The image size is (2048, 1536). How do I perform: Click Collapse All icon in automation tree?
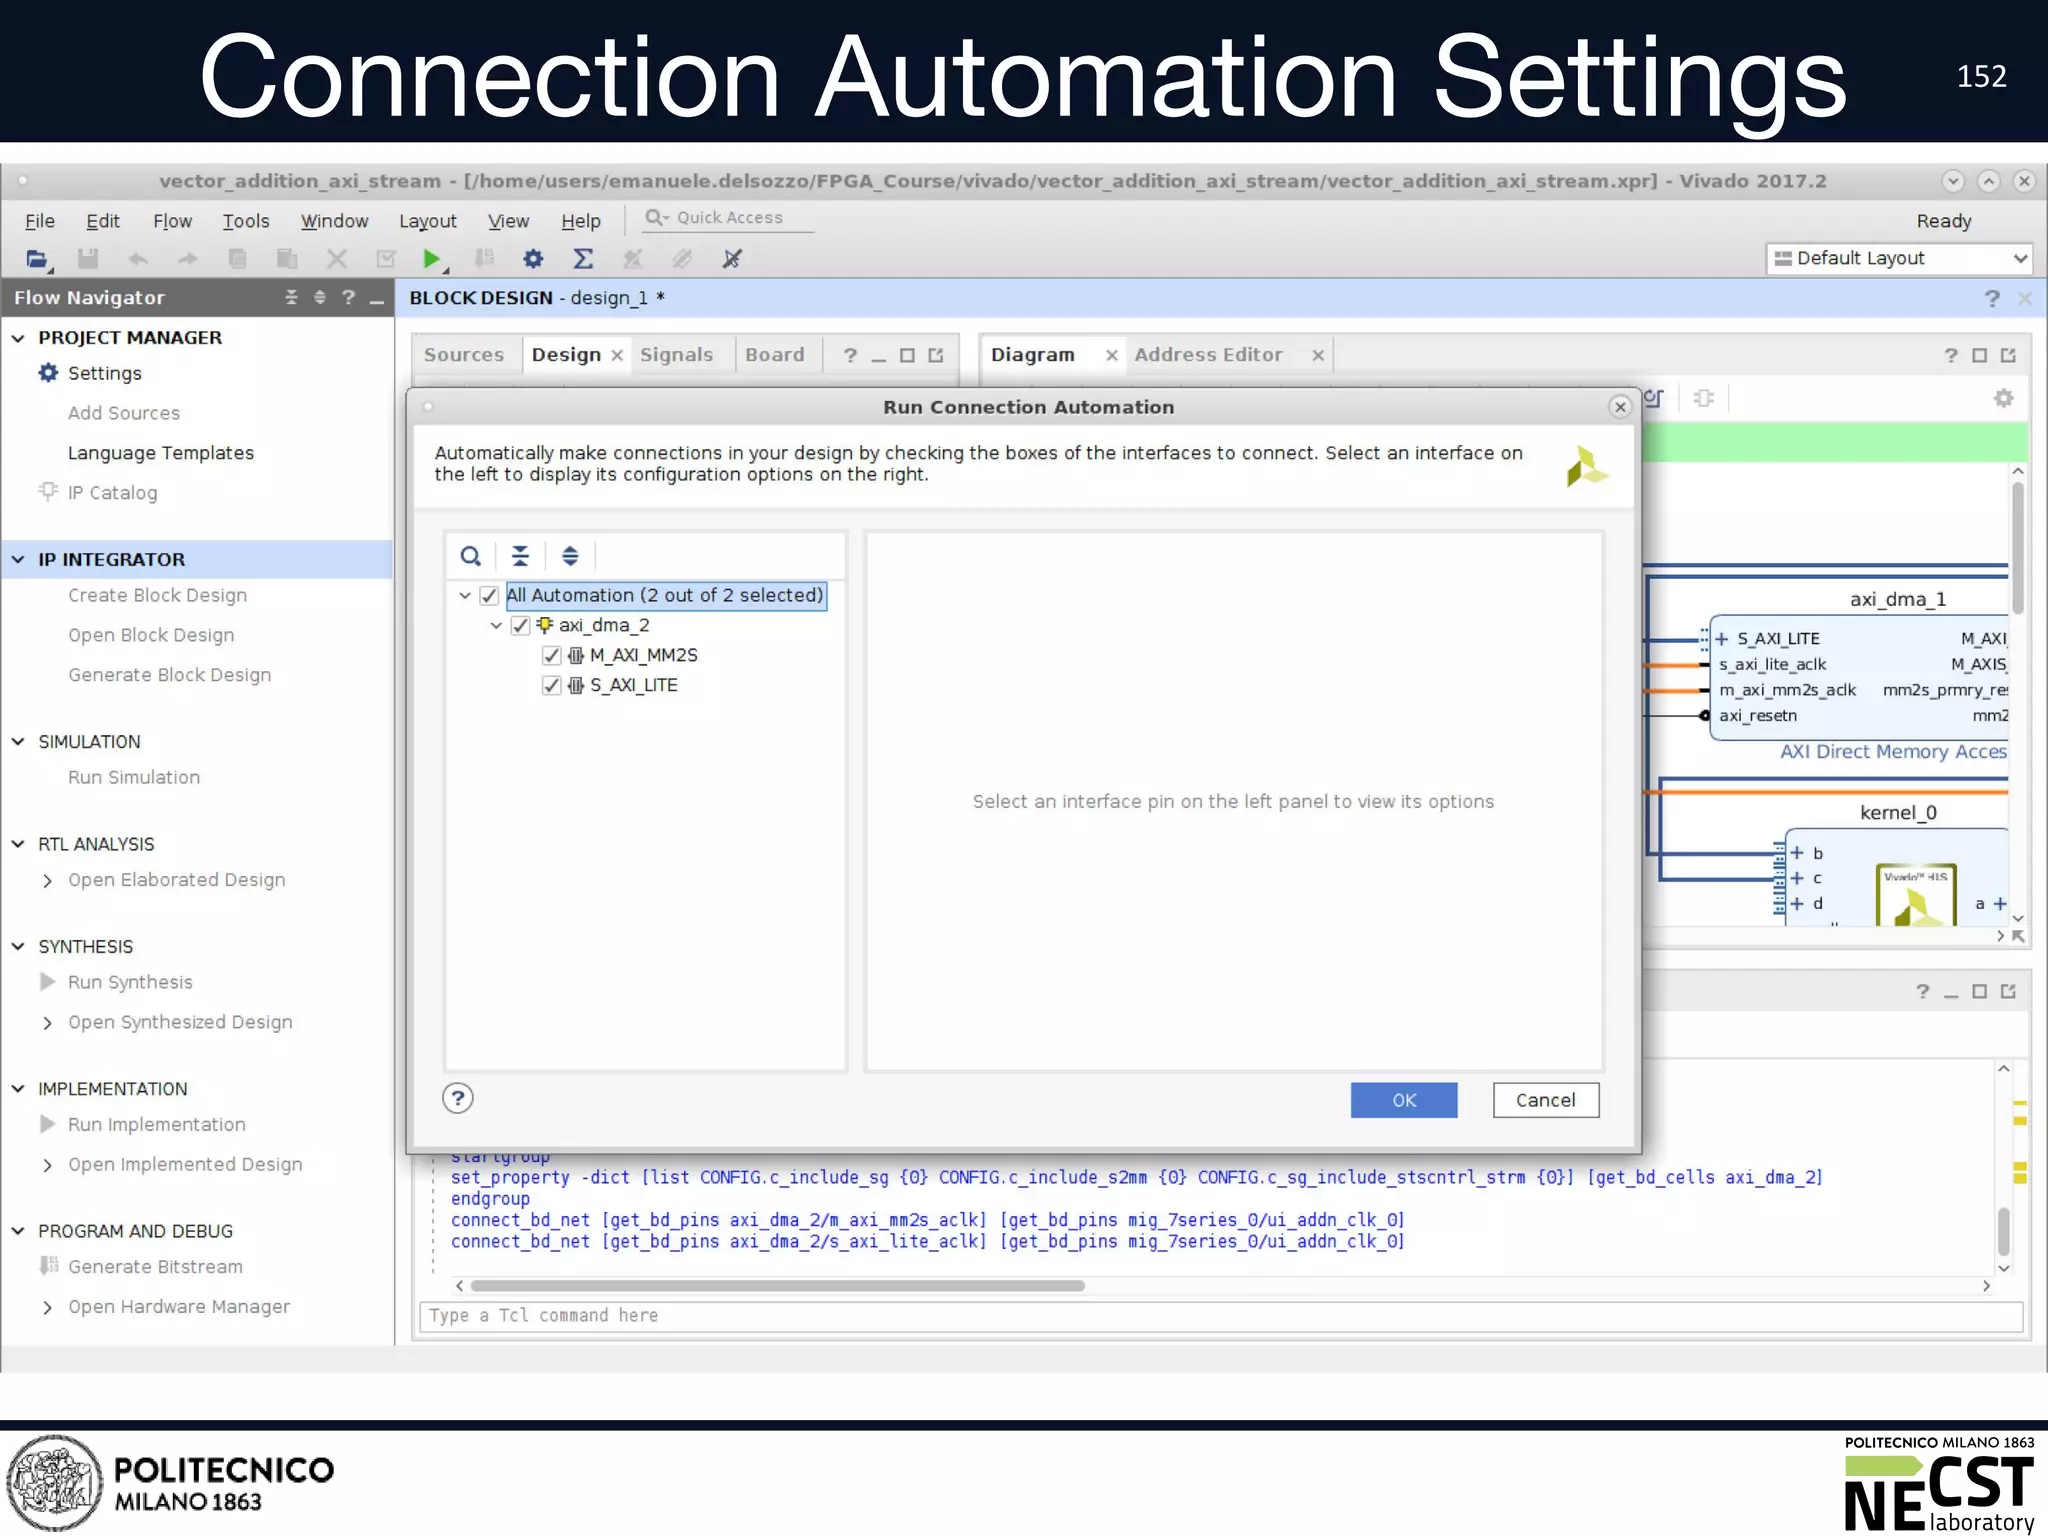[520, 556]
